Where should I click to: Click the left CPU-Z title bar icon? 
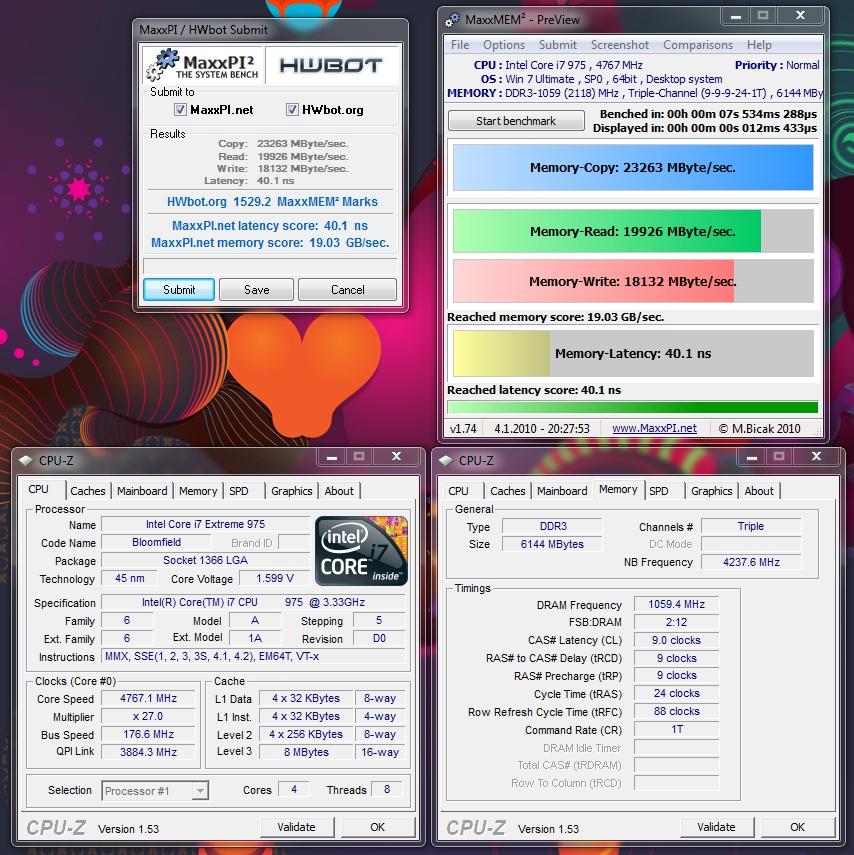pyautogui.click(x=25, y=461)
